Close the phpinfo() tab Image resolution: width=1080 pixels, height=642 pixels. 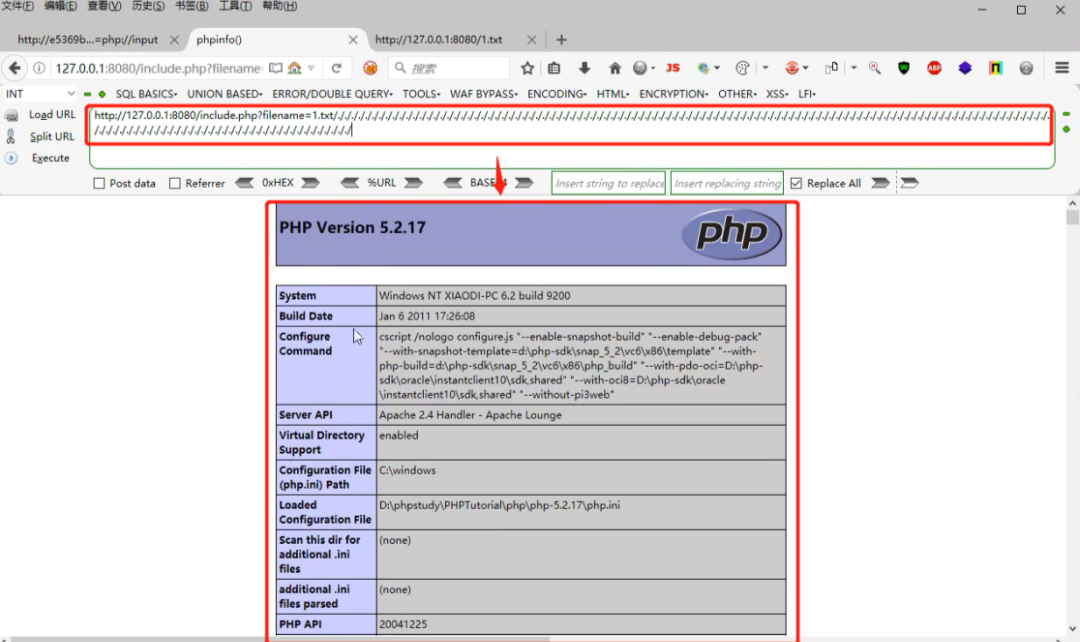tap(353, 40)
